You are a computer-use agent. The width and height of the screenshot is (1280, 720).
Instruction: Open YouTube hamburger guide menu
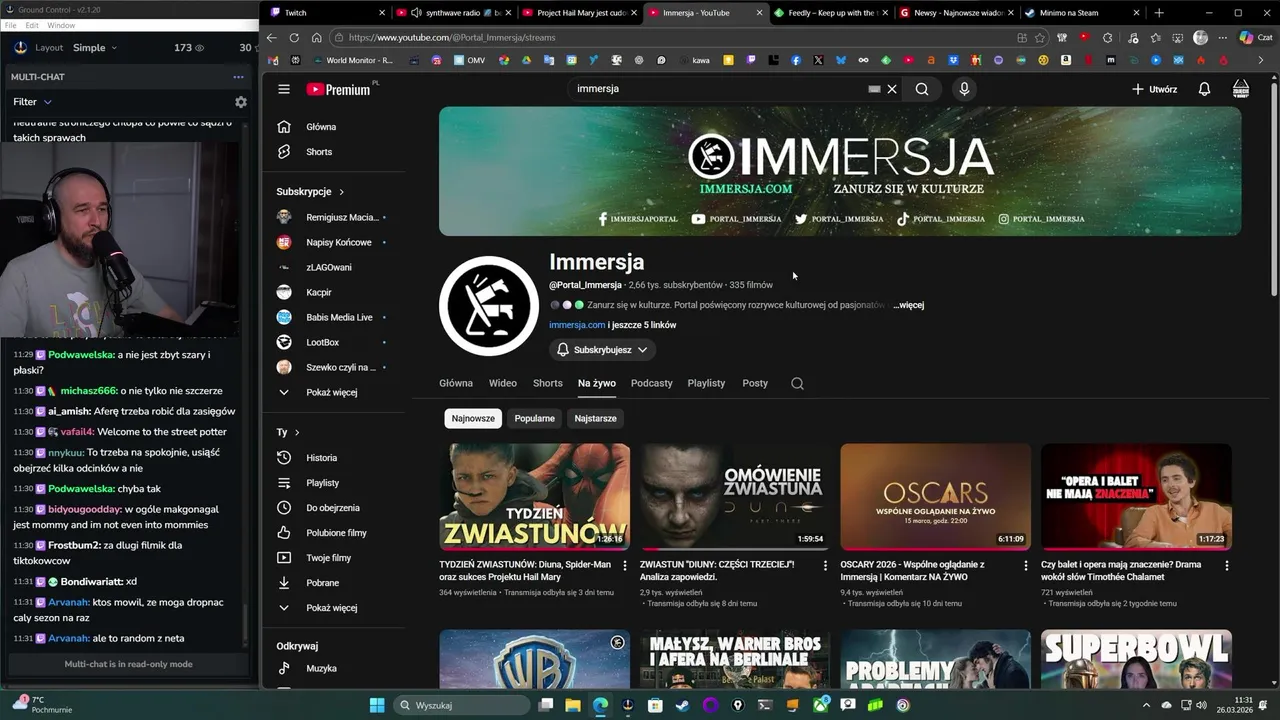pos(284,89)
